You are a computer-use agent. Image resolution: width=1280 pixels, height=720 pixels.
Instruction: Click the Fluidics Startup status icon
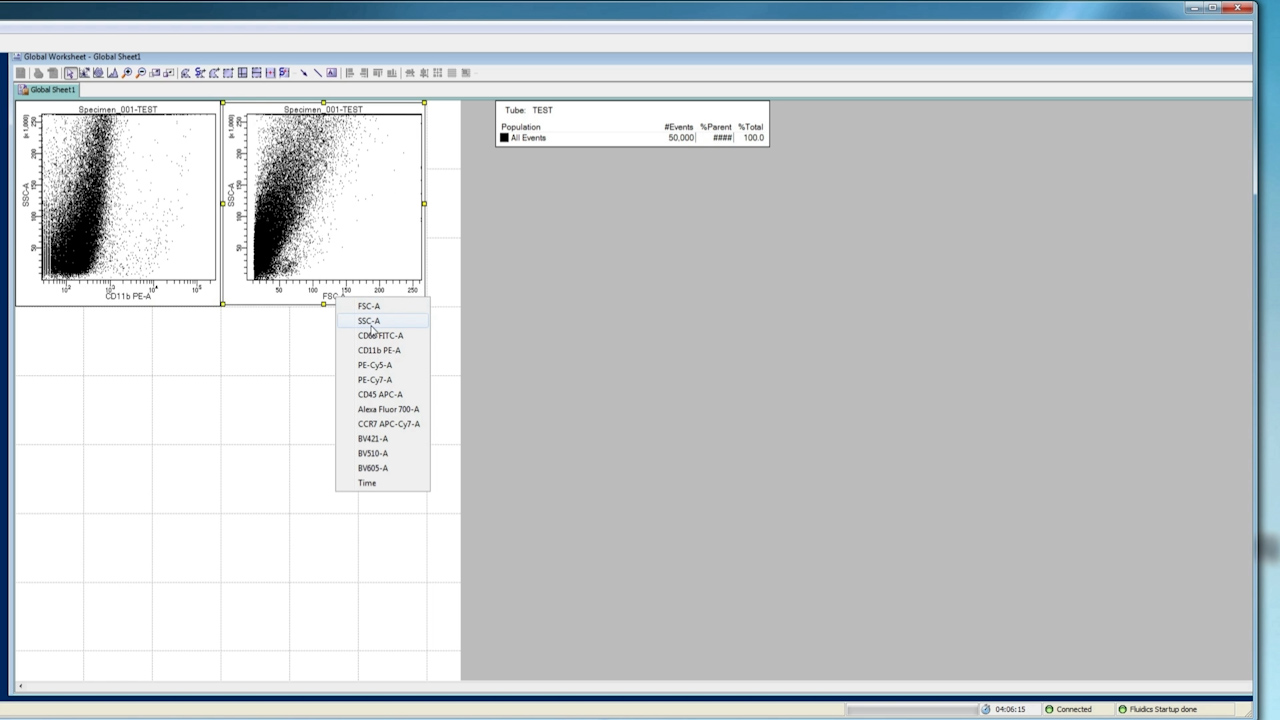[x=1122, y=709]
